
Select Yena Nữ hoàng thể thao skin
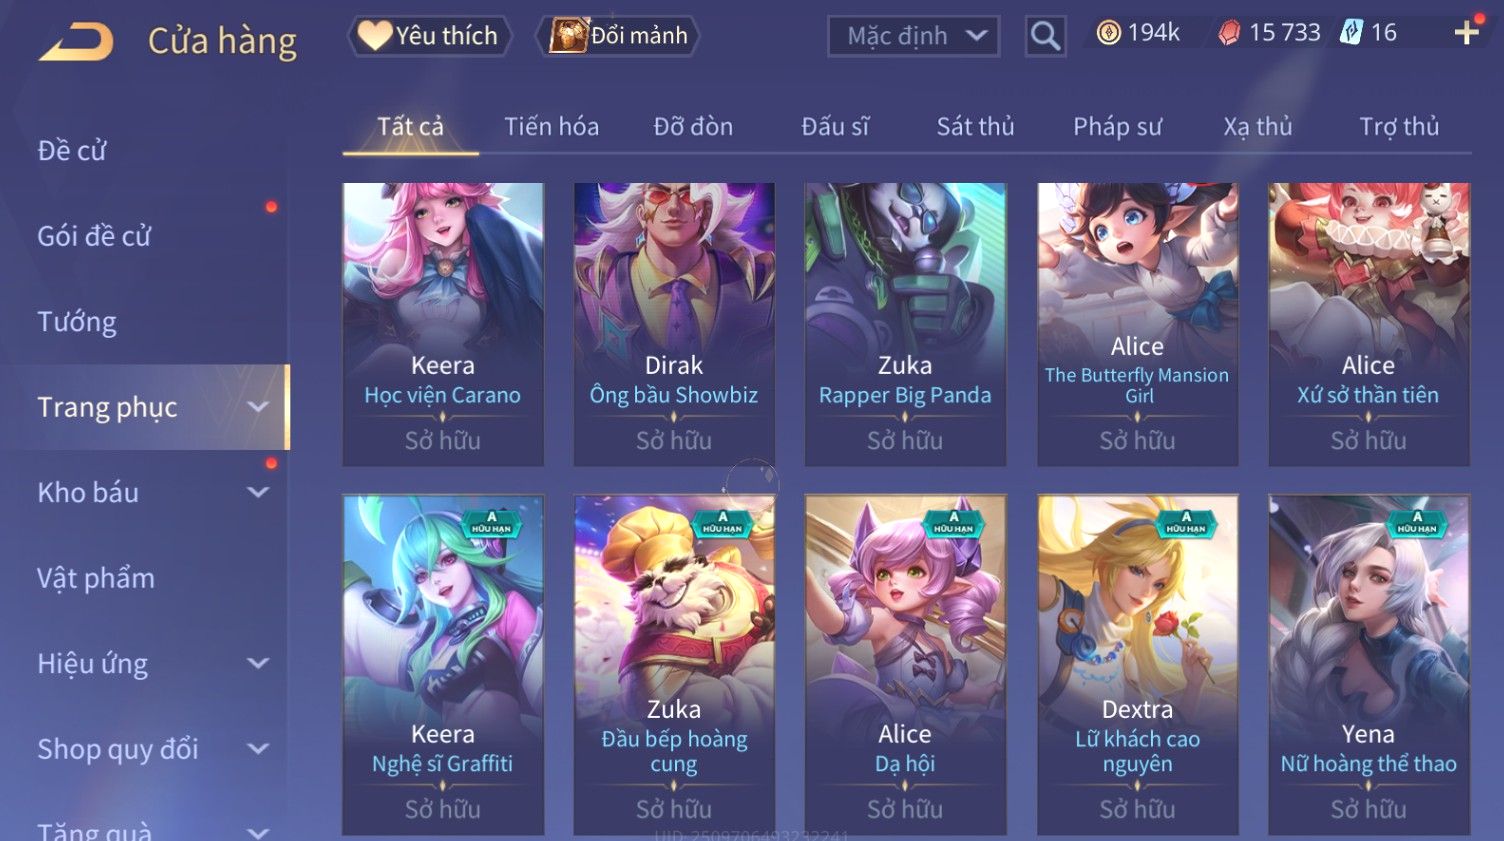tap(1368, 664)
